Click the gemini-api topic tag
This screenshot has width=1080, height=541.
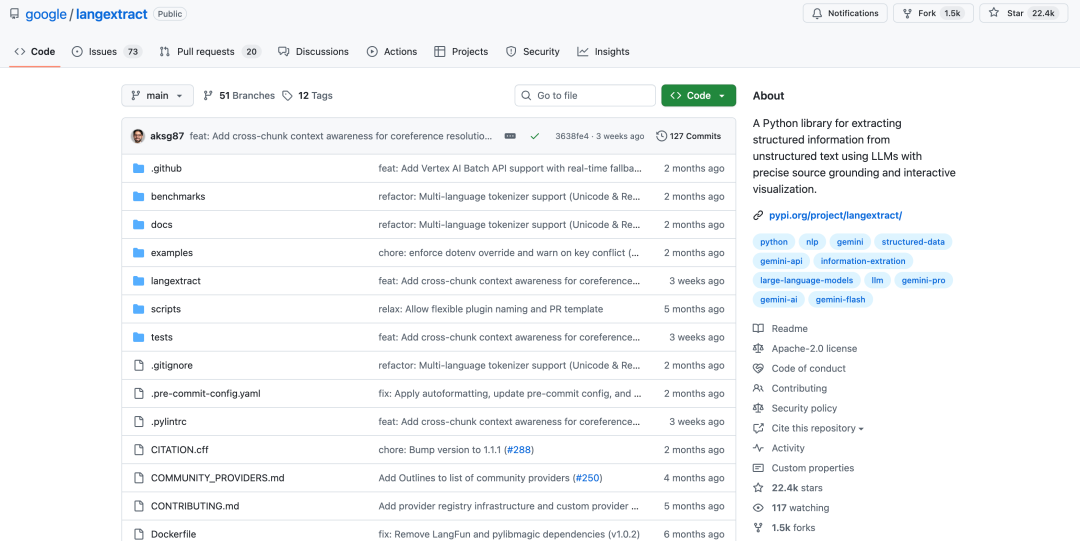[x=781, y=261]
